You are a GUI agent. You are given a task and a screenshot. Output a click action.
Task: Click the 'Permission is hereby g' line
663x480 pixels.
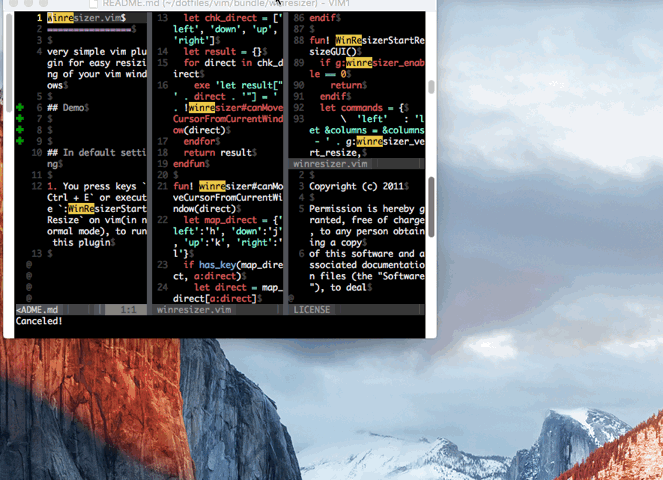pos(367,208)
